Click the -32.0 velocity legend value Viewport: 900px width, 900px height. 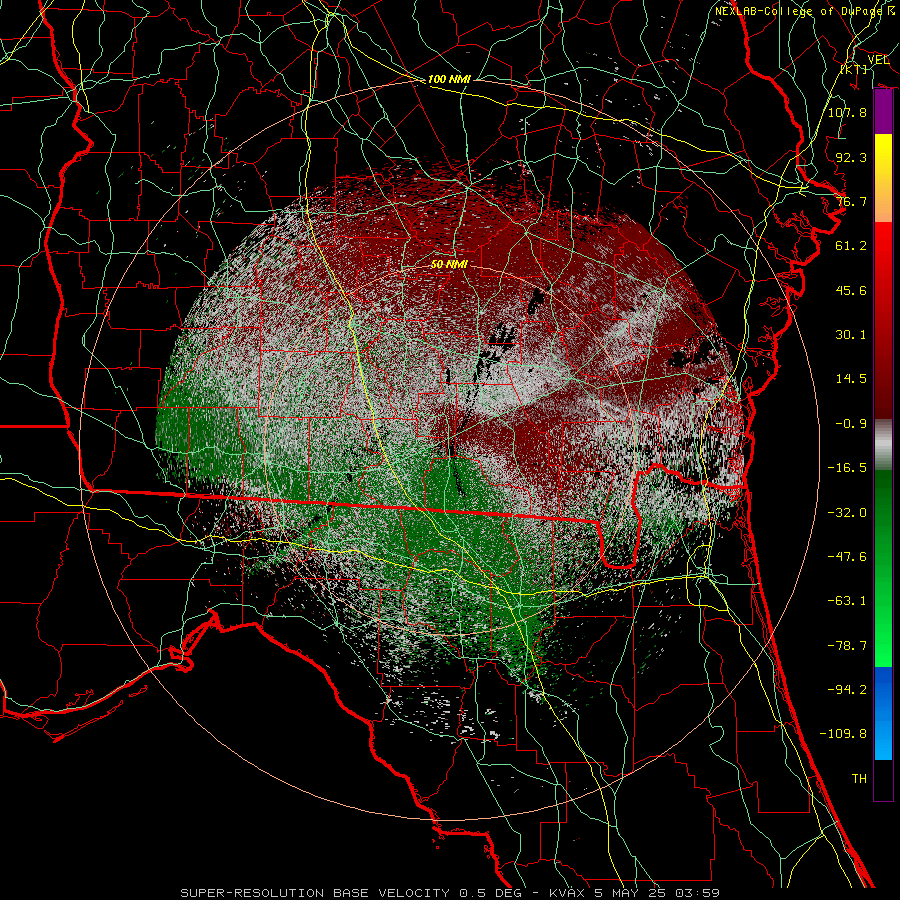[847, 513]
